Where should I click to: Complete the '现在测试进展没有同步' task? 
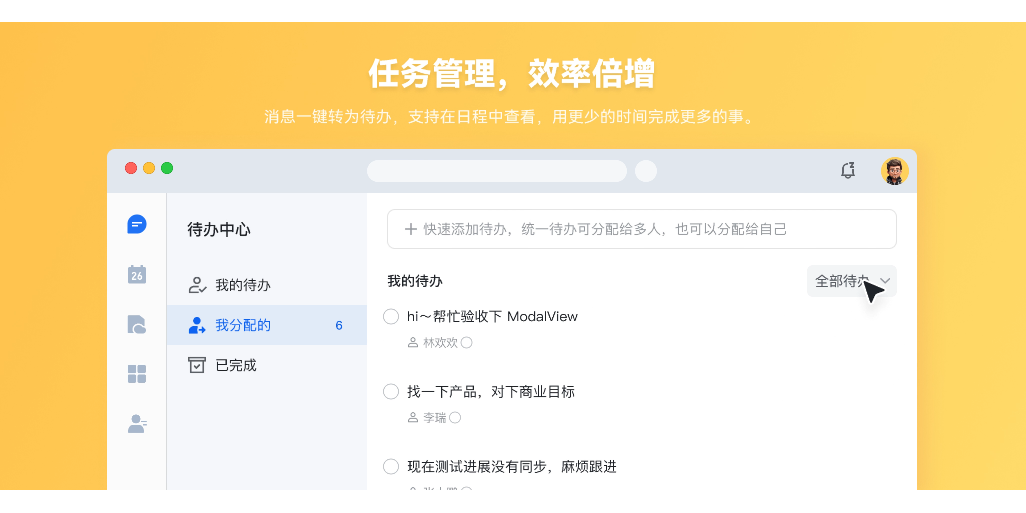point(391,466)
